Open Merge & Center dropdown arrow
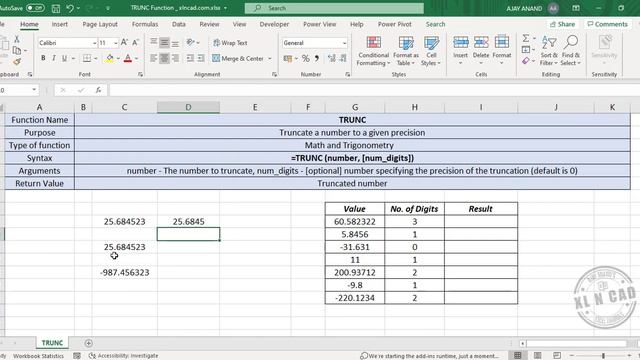The image size is (640, 360). coord(270,59)
